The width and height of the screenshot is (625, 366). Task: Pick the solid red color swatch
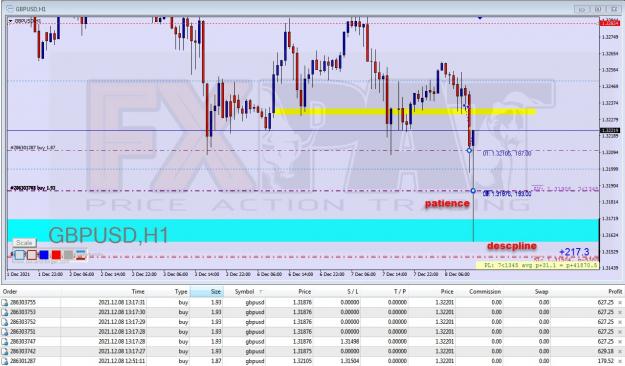tap(56, 254)
